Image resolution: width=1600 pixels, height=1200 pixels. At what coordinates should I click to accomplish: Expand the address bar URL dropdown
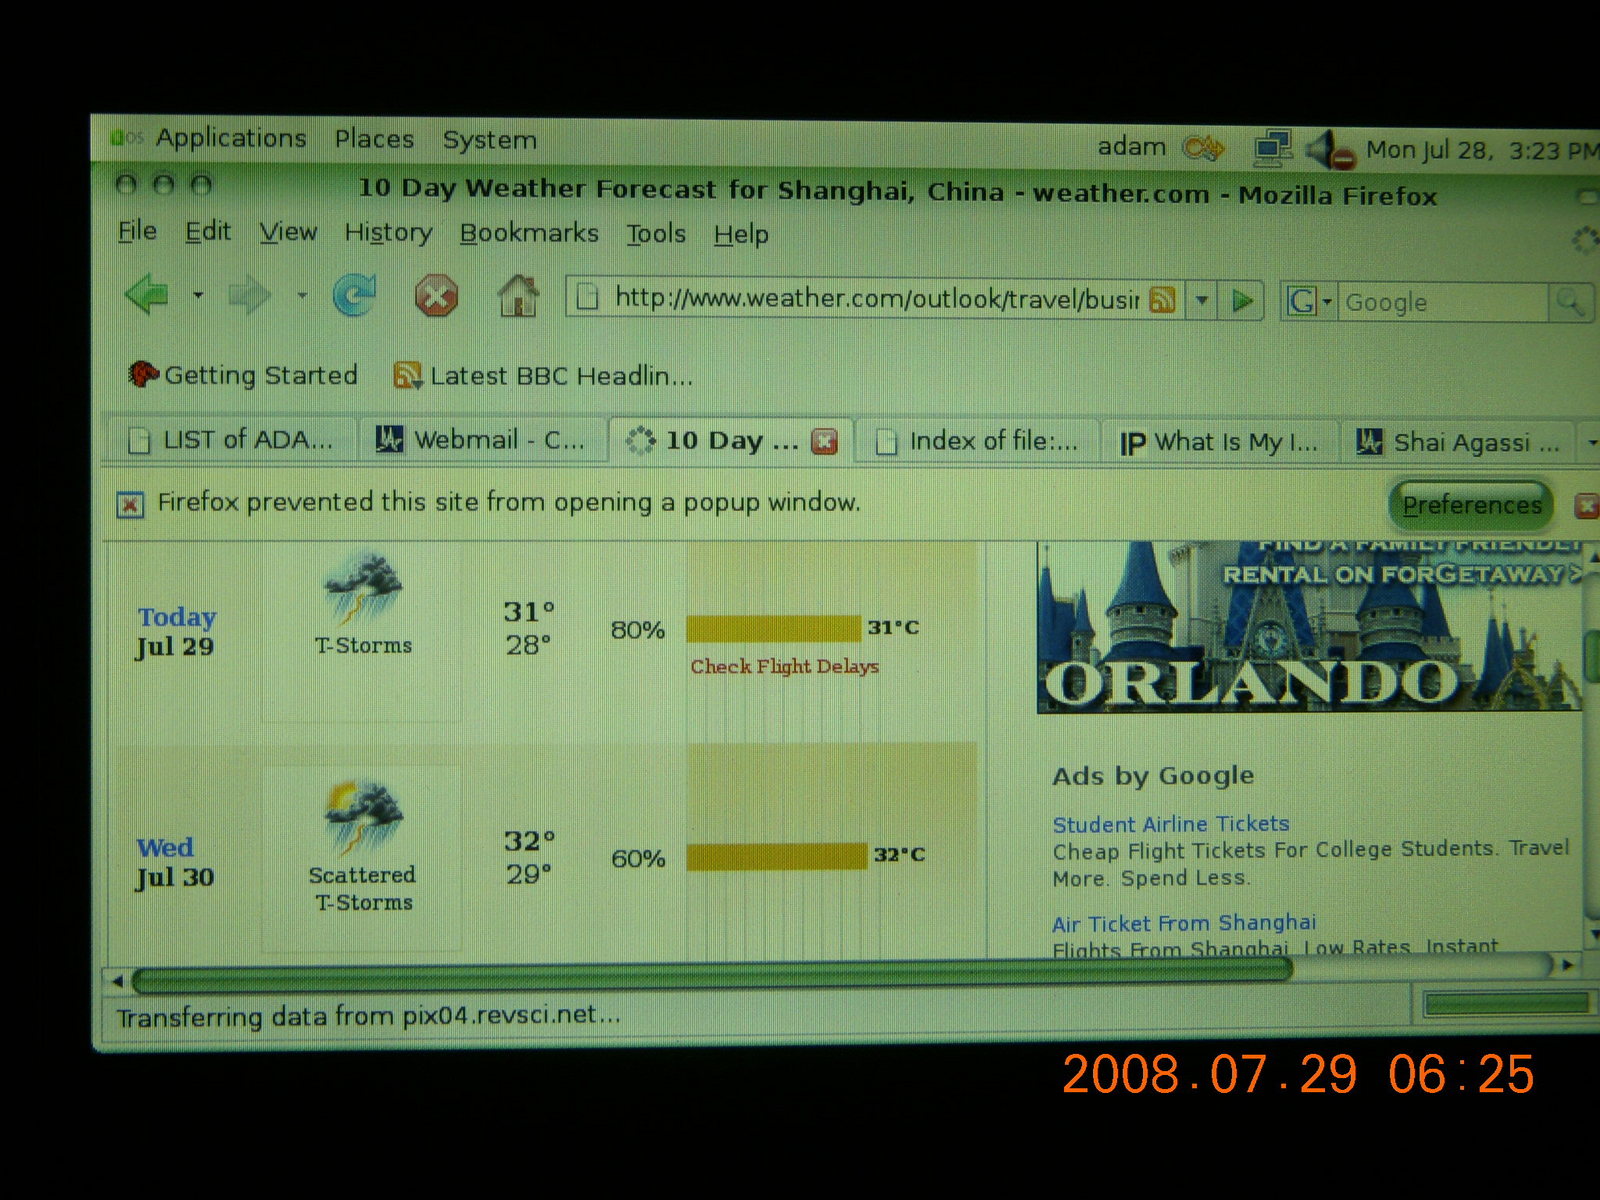(1202, 300)
